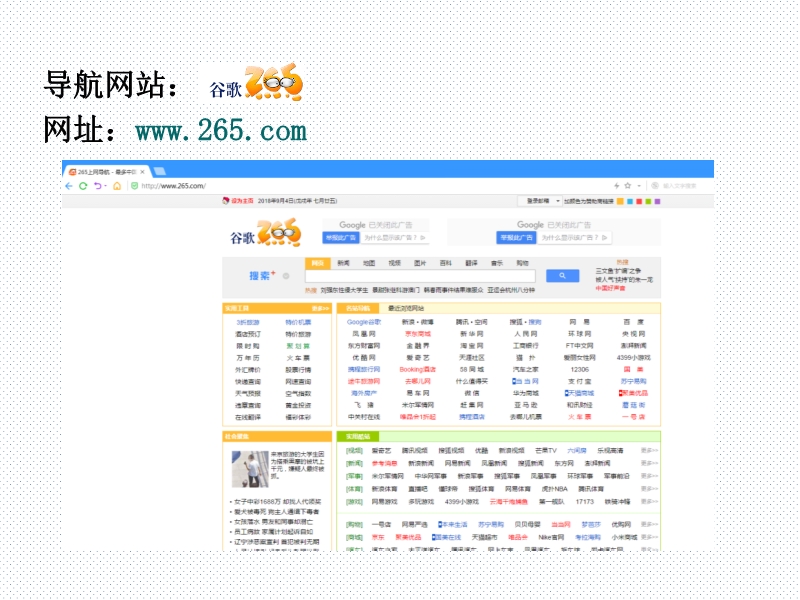The image size is (800, 600).
Task: Click the undo arrow dropdown in toolbar
Action: tap(100, 186)
